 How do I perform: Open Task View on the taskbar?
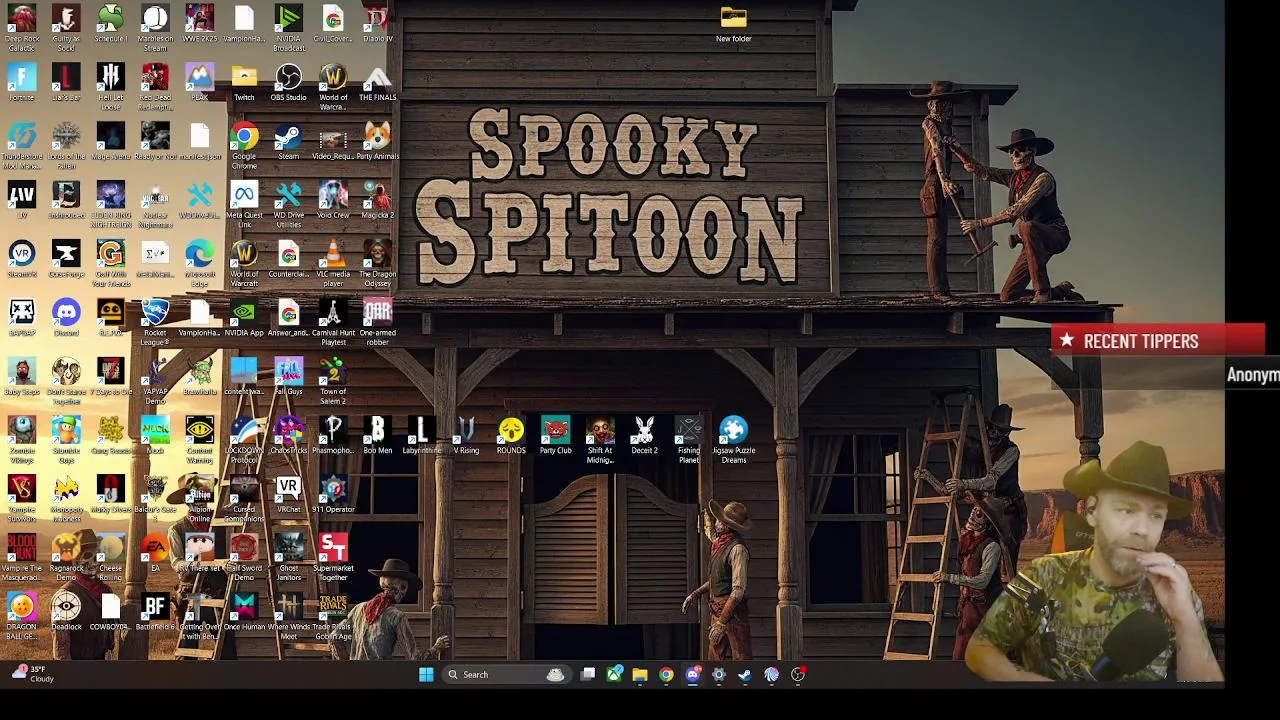(x=588, y=675)
